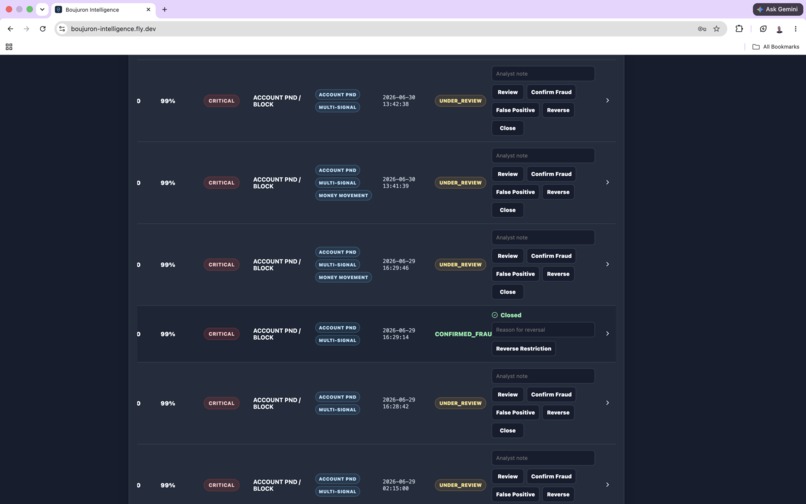Click the address bar URL
Screen dimensions: 806x504
[114, 29]
